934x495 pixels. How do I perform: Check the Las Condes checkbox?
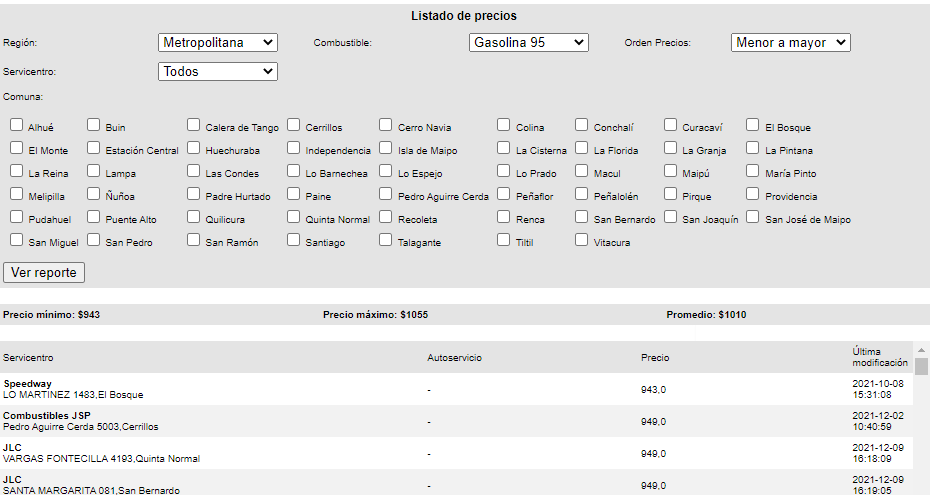pos(194,172)
